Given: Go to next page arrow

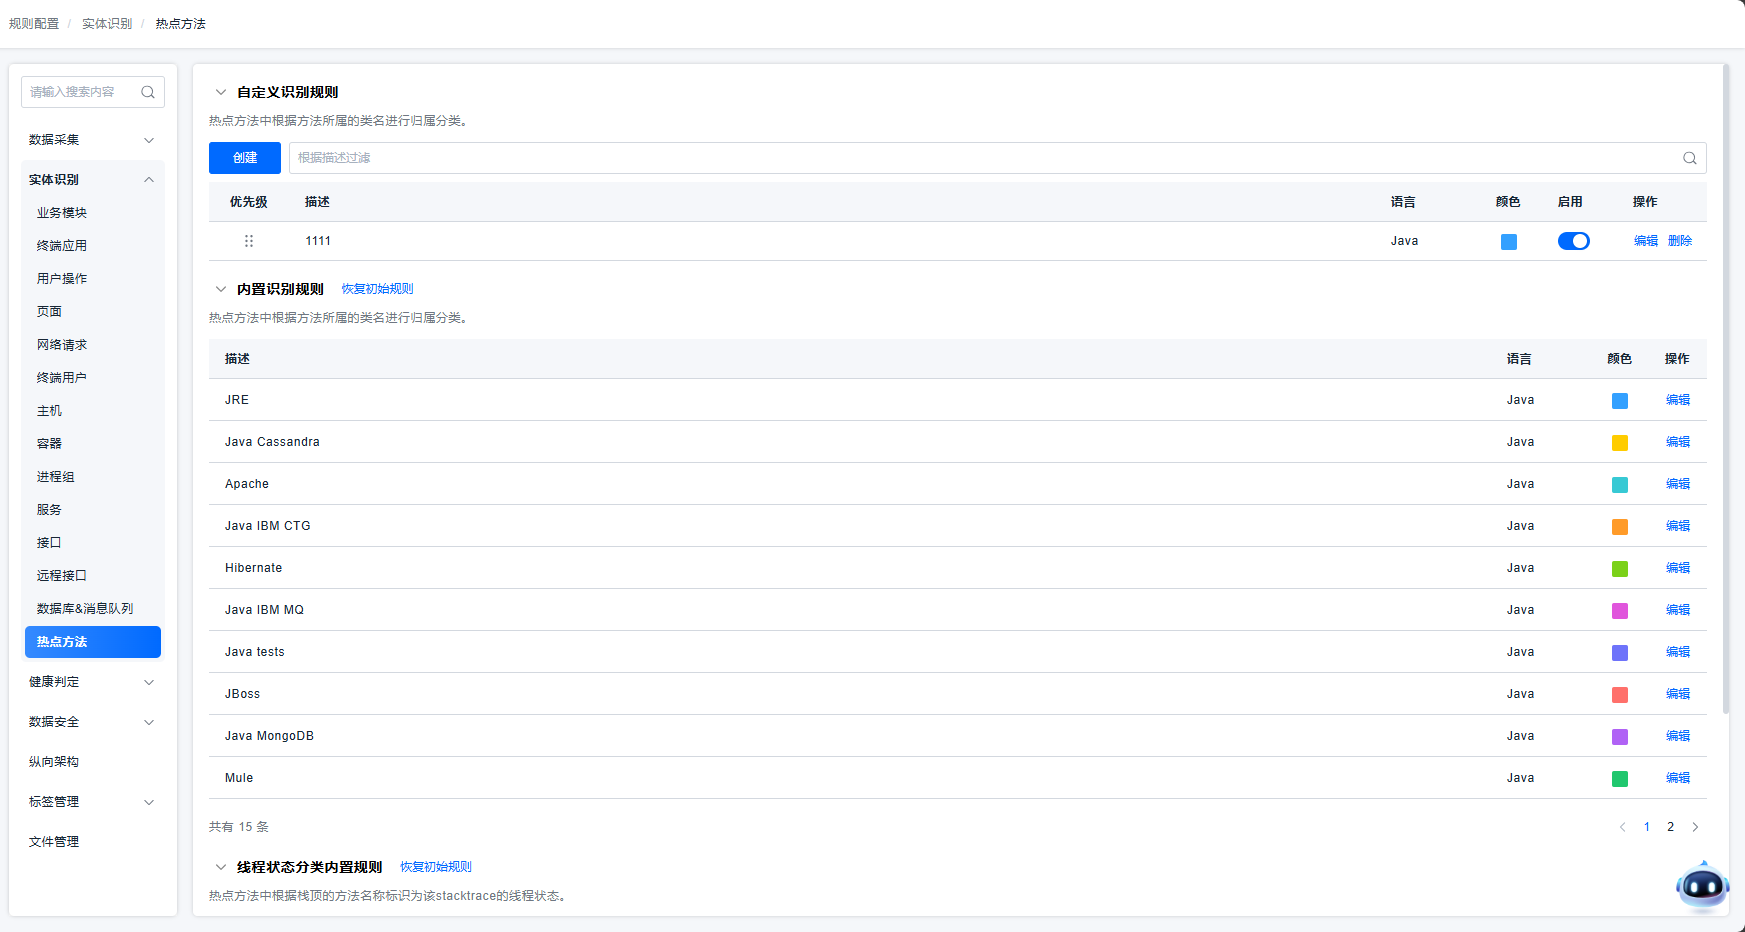Looking at the screenshot, I should click(x=1695, y=827).
